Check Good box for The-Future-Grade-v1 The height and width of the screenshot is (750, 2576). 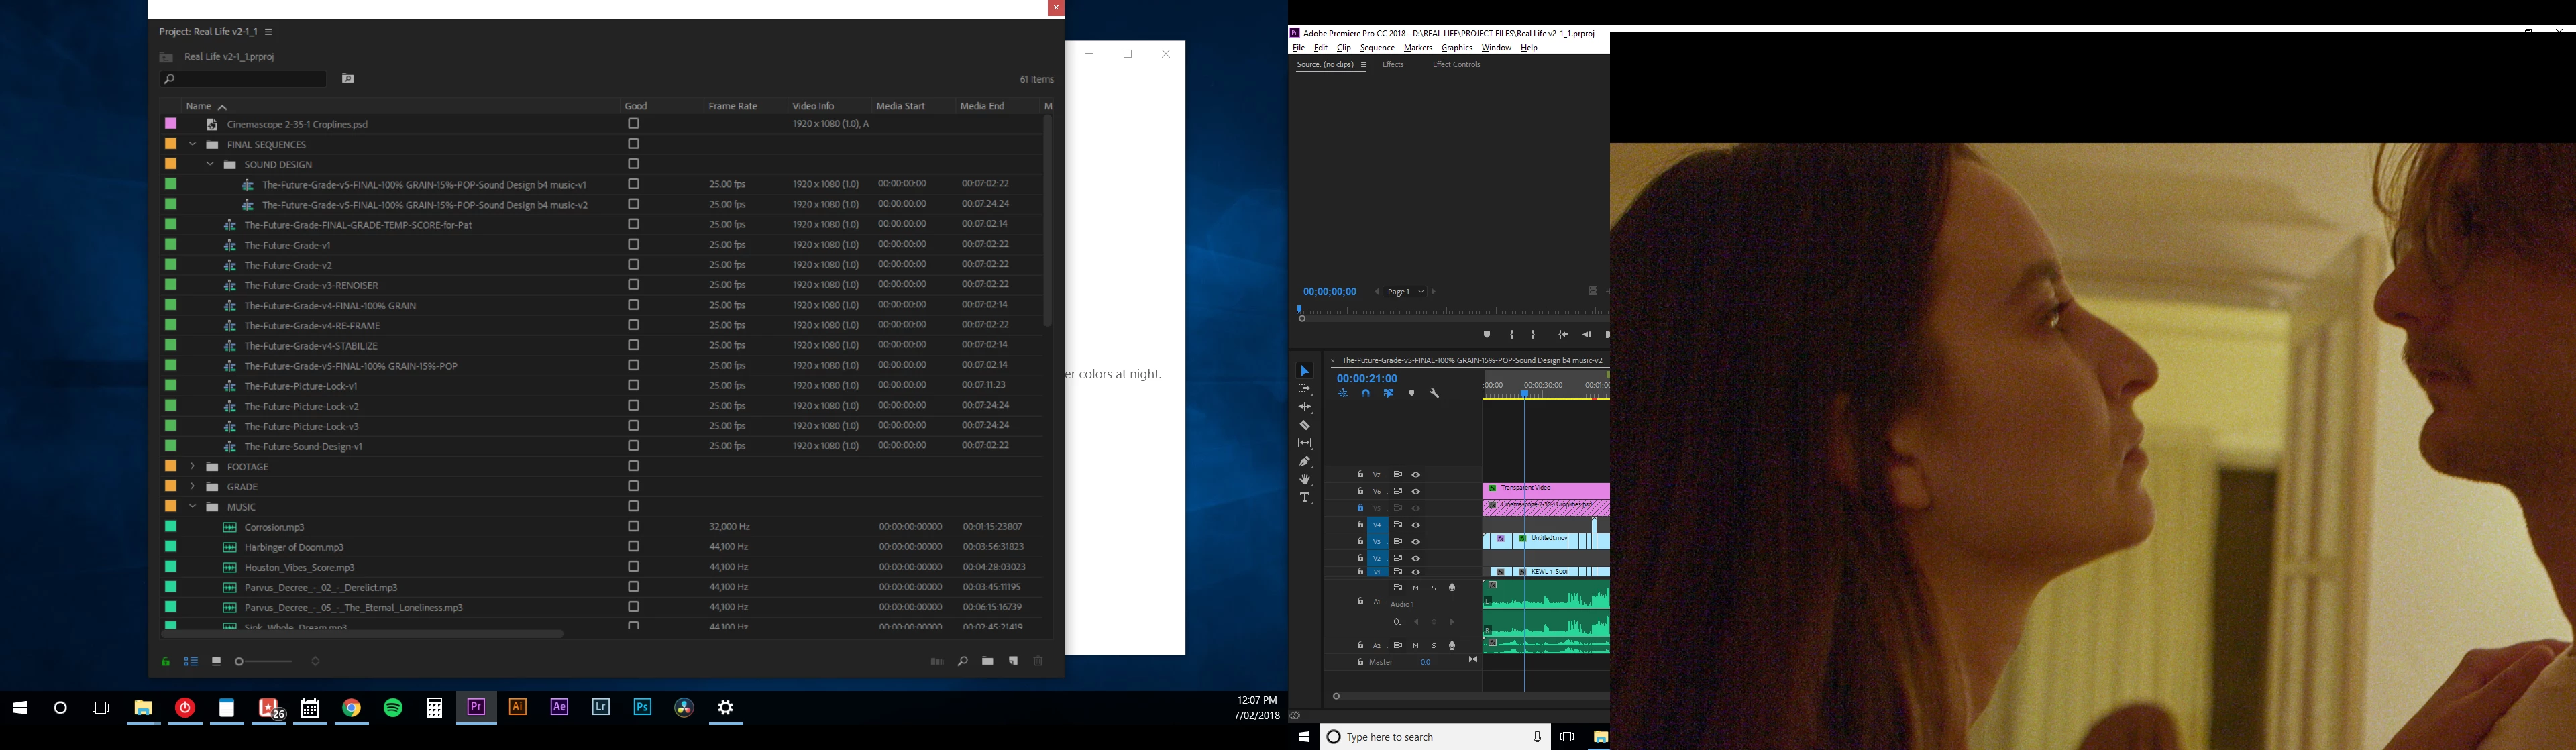pyautogui.click(x=633, y=244)
